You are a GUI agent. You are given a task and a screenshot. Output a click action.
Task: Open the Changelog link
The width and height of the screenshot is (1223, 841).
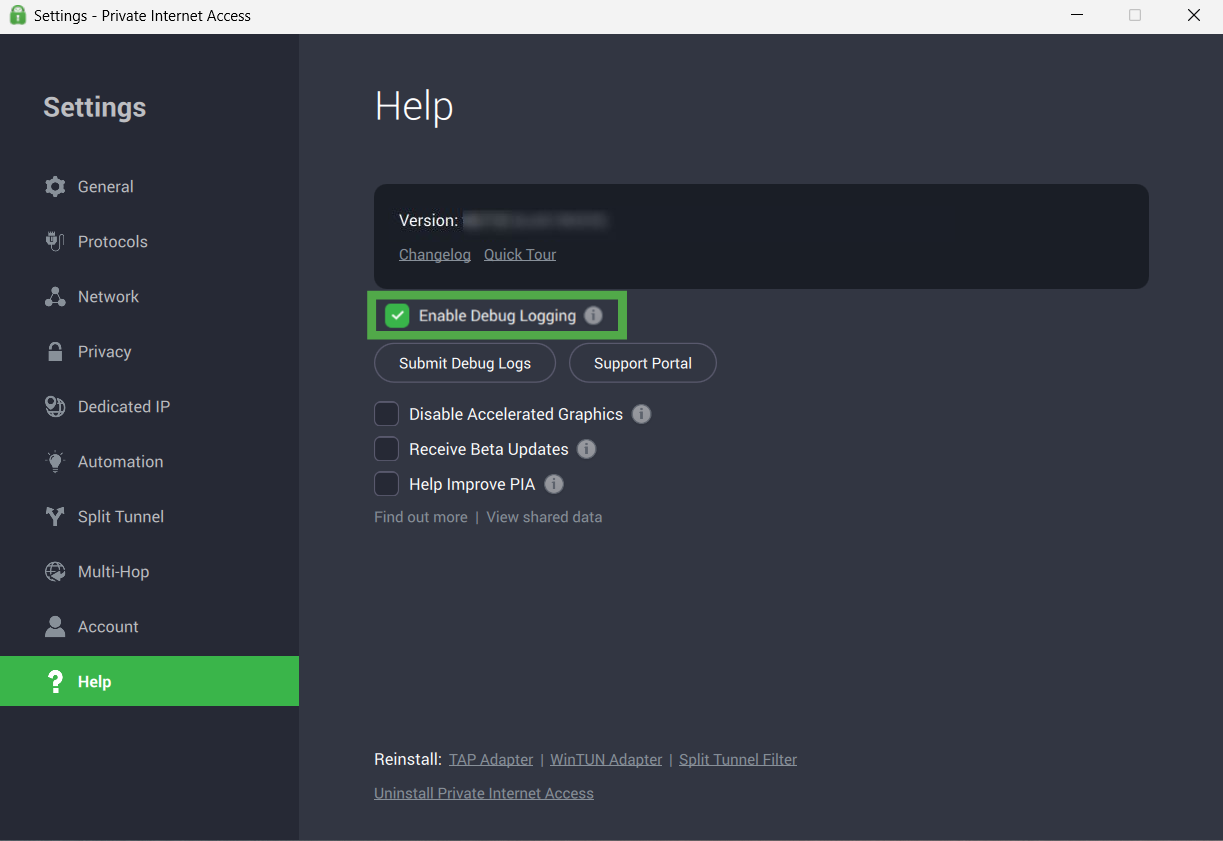[435, 254]
